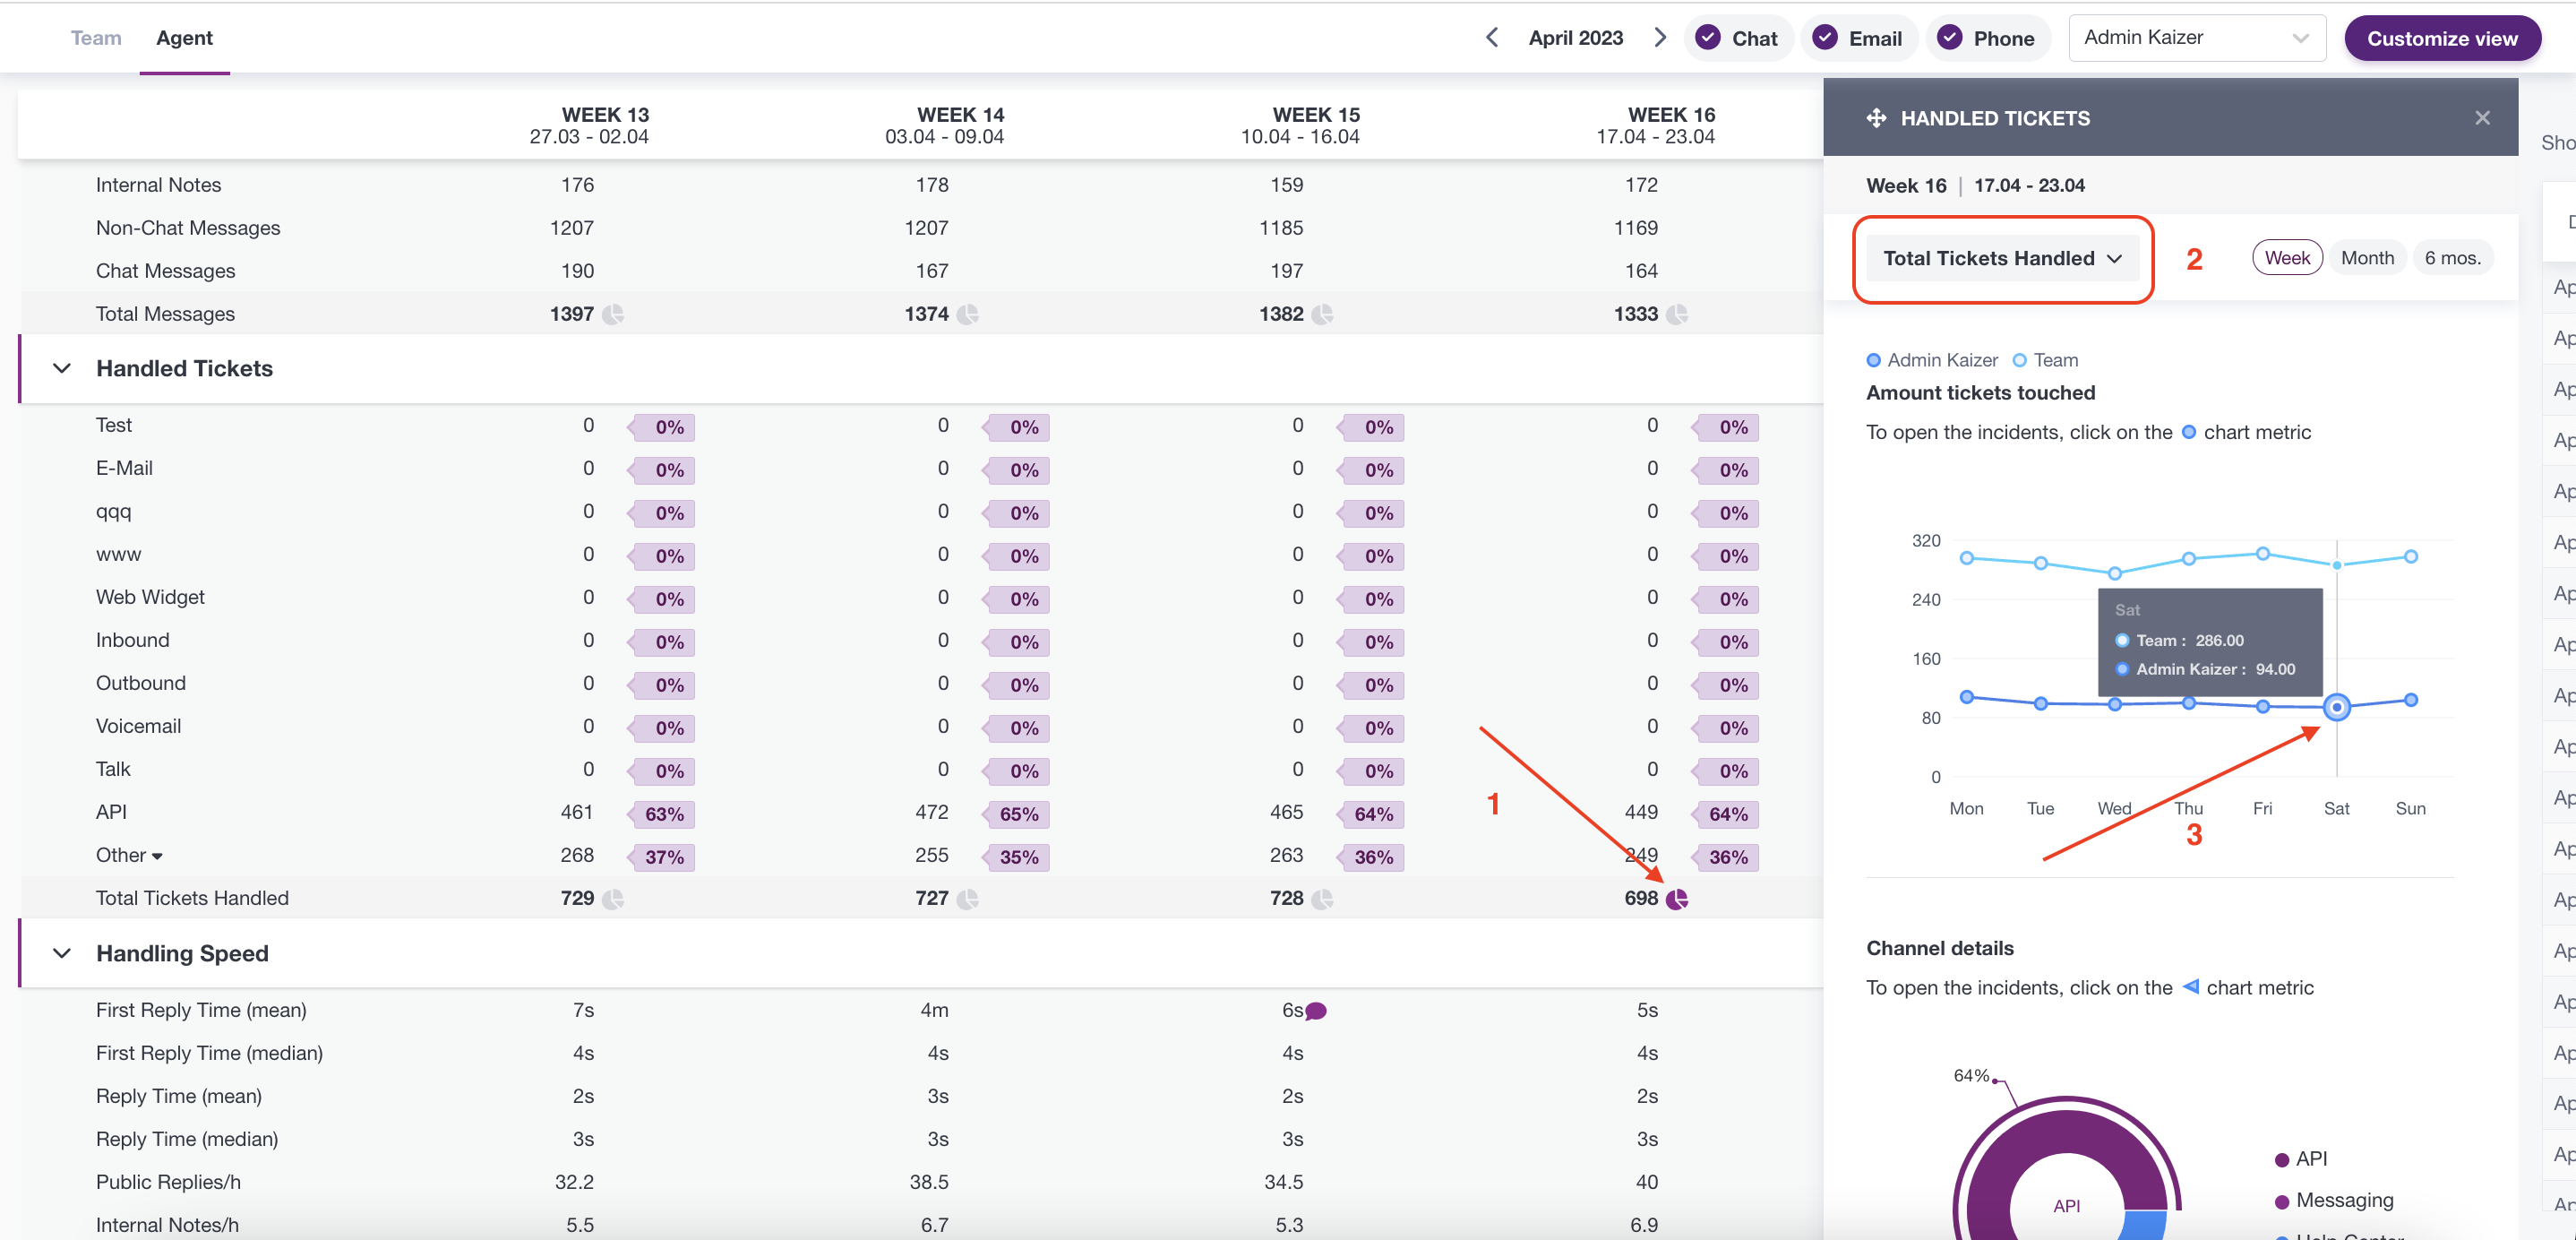Open pie chart icon for Week 14 Total Messages

[x=967, y=314]
